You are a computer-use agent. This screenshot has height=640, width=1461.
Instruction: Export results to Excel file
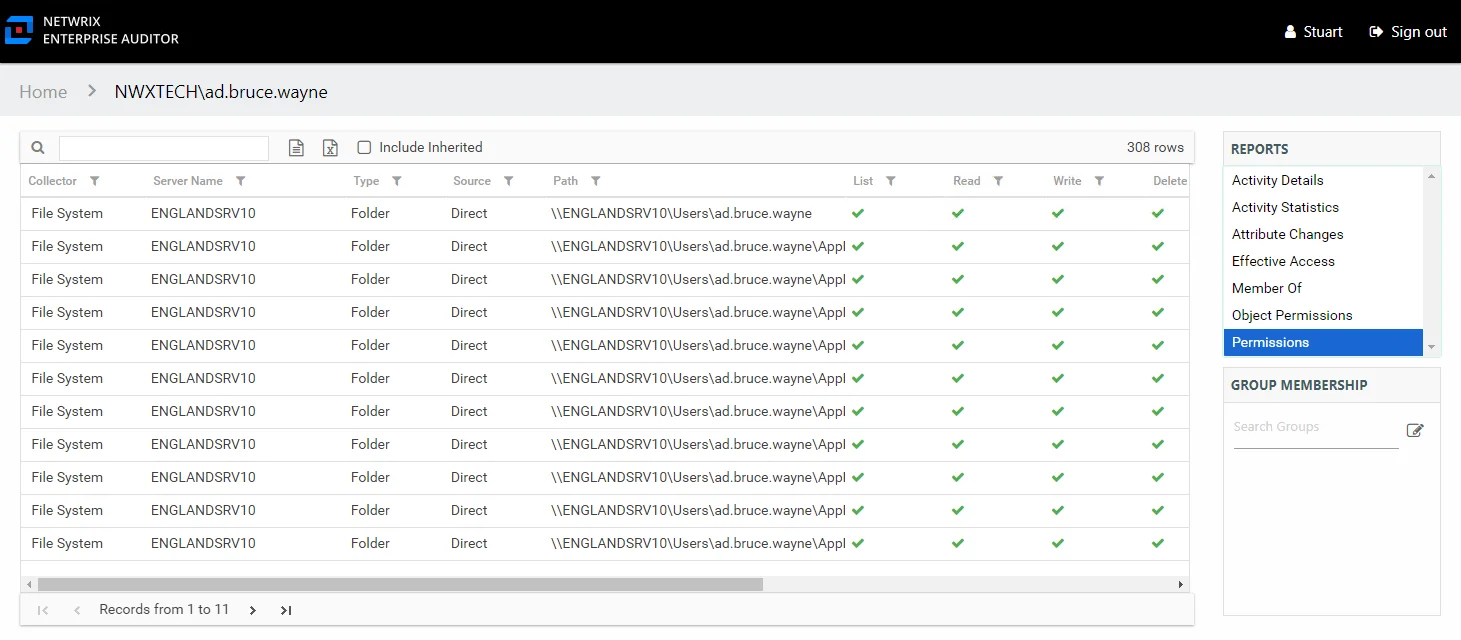(x=330, y=148)
